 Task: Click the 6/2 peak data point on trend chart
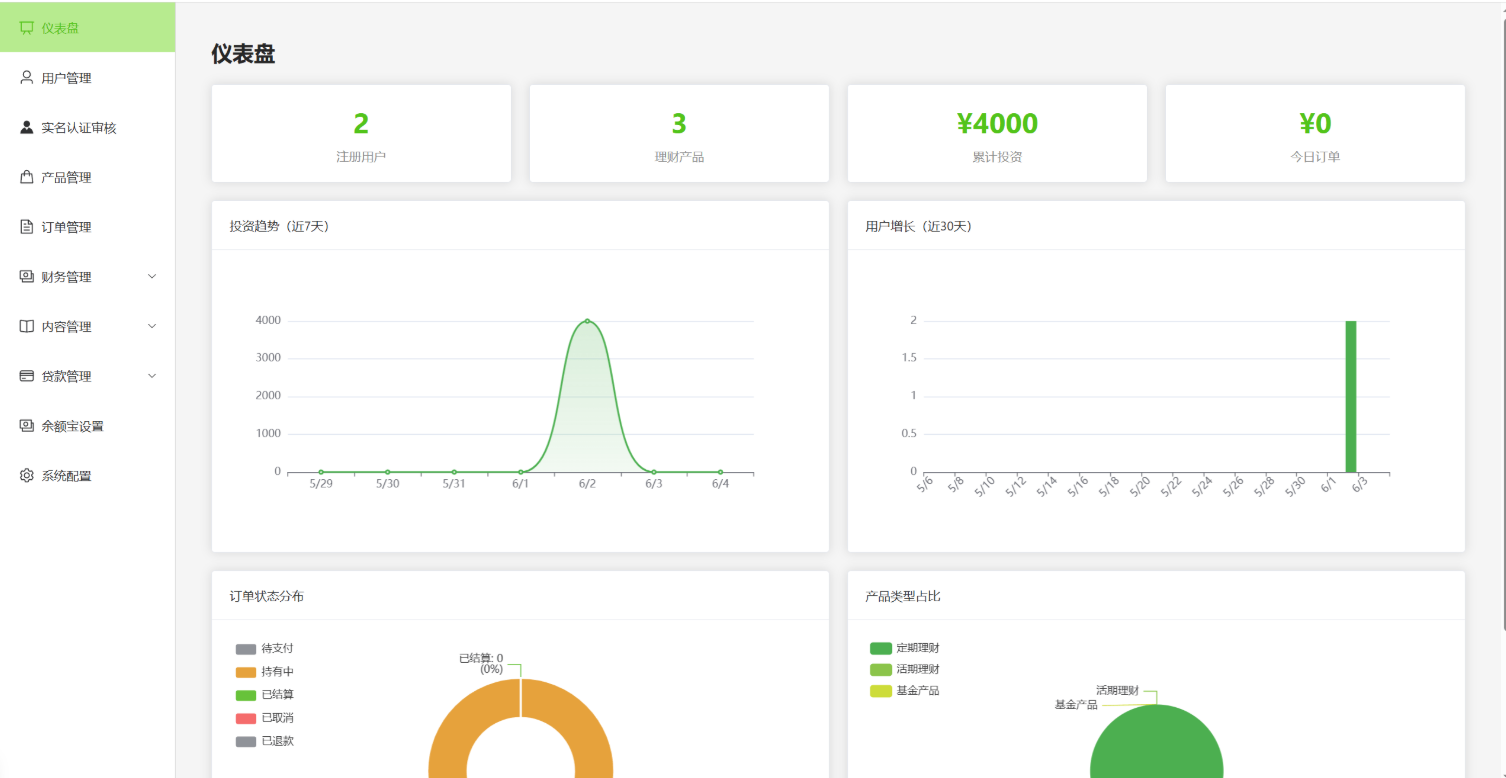[x=587, y=321]
